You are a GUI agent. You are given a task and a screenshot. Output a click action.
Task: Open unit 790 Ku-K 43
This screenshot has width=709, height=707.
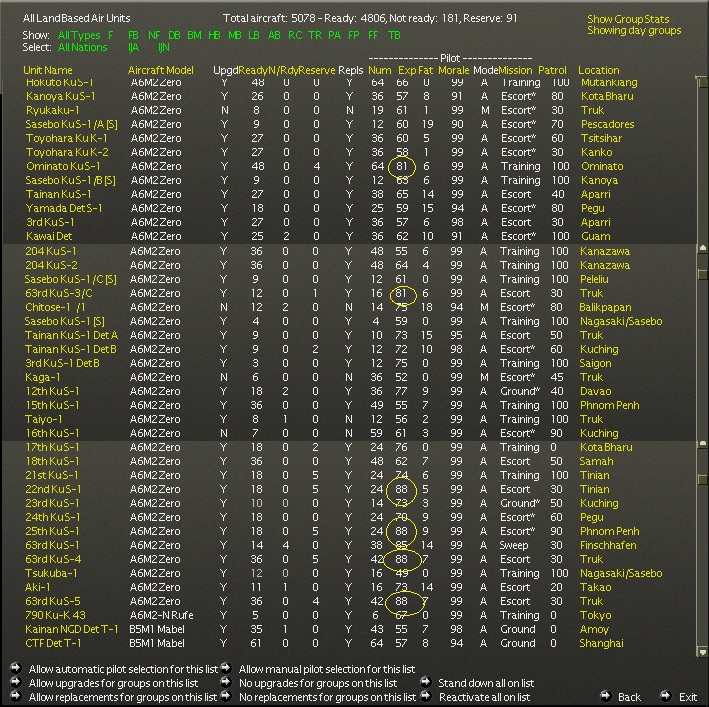[55, 616]
